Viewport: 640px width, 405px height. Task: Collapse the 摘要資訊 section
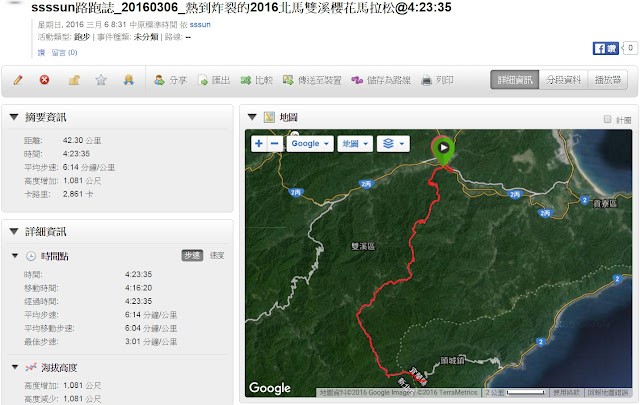click(14, 117)
